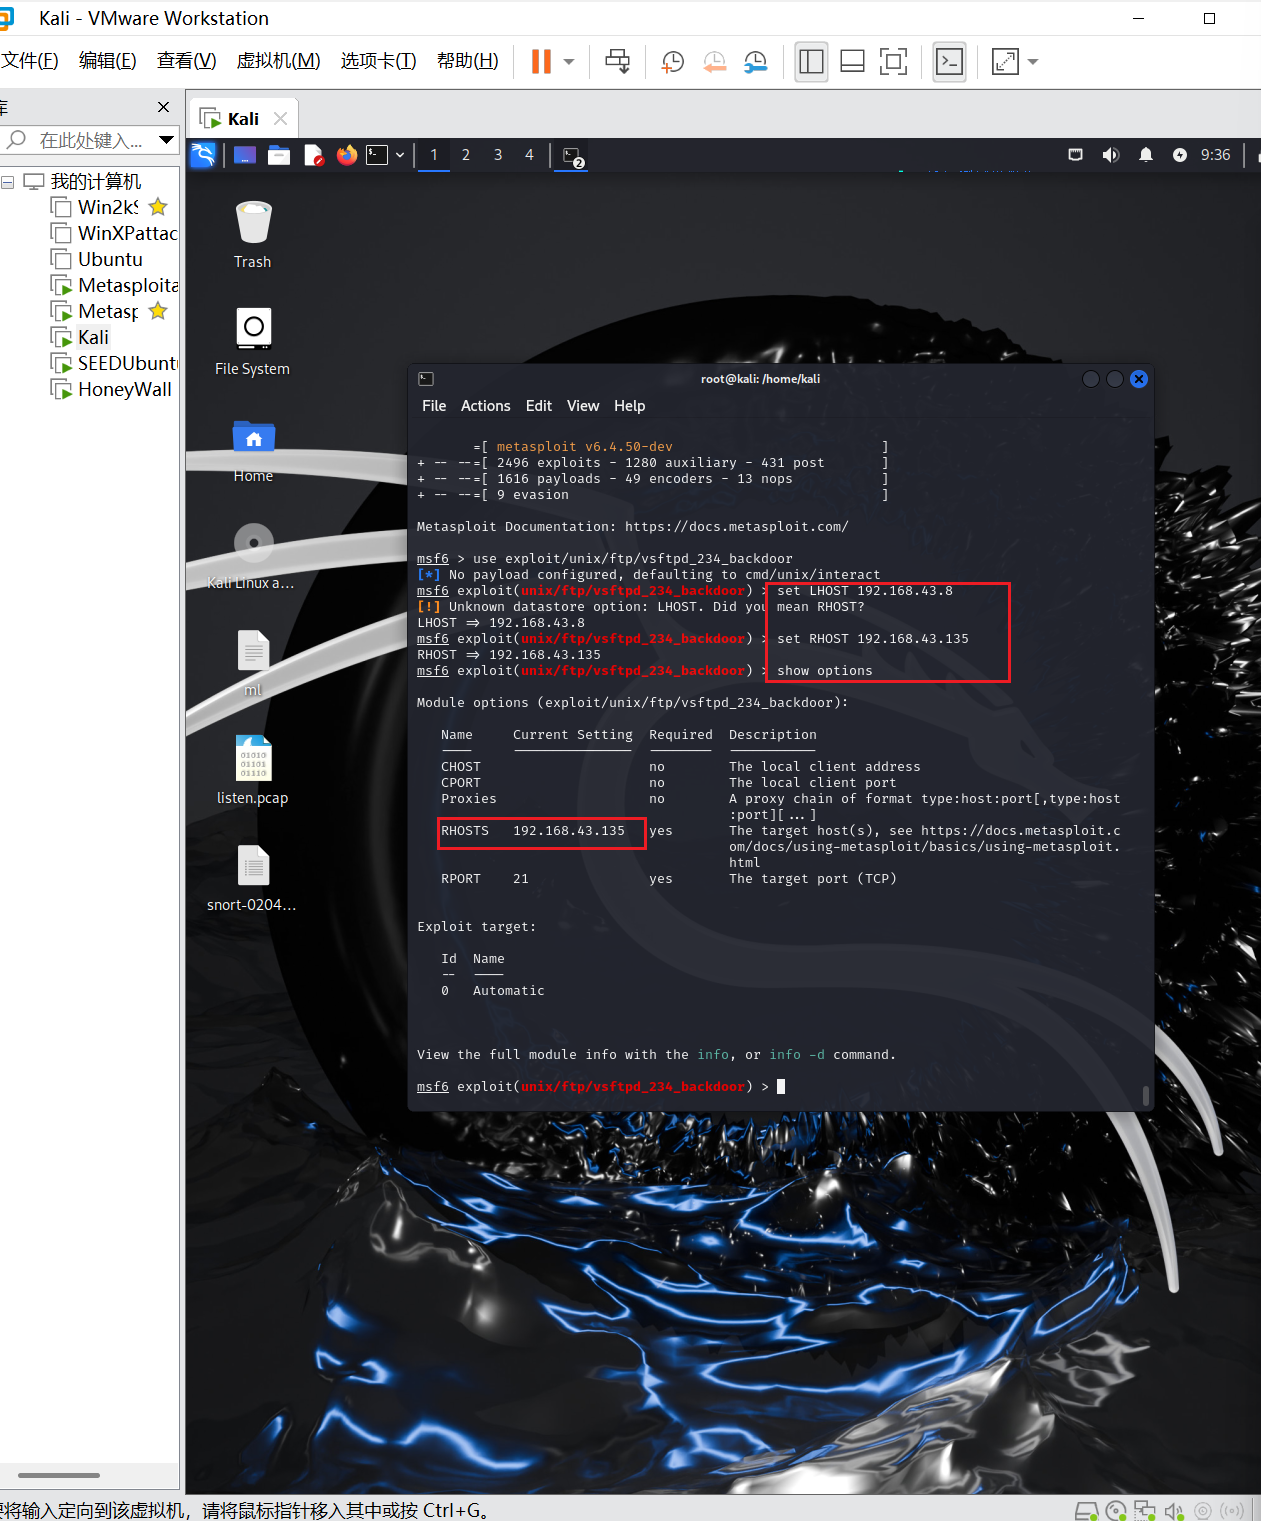Open the snapshot manager

pyautogui.click(x=756, y=62)
